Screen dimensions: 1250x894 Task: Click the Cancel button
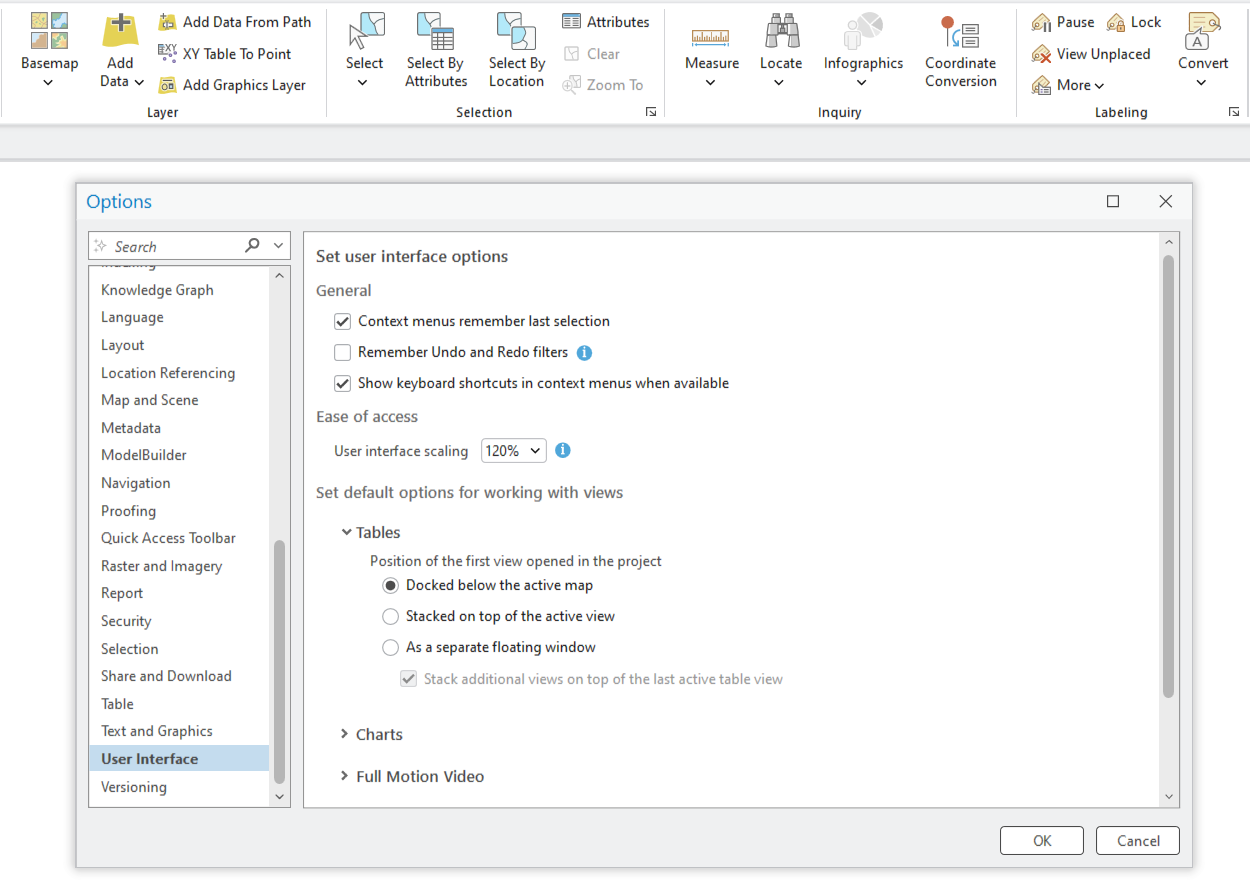pos(1137,840)
